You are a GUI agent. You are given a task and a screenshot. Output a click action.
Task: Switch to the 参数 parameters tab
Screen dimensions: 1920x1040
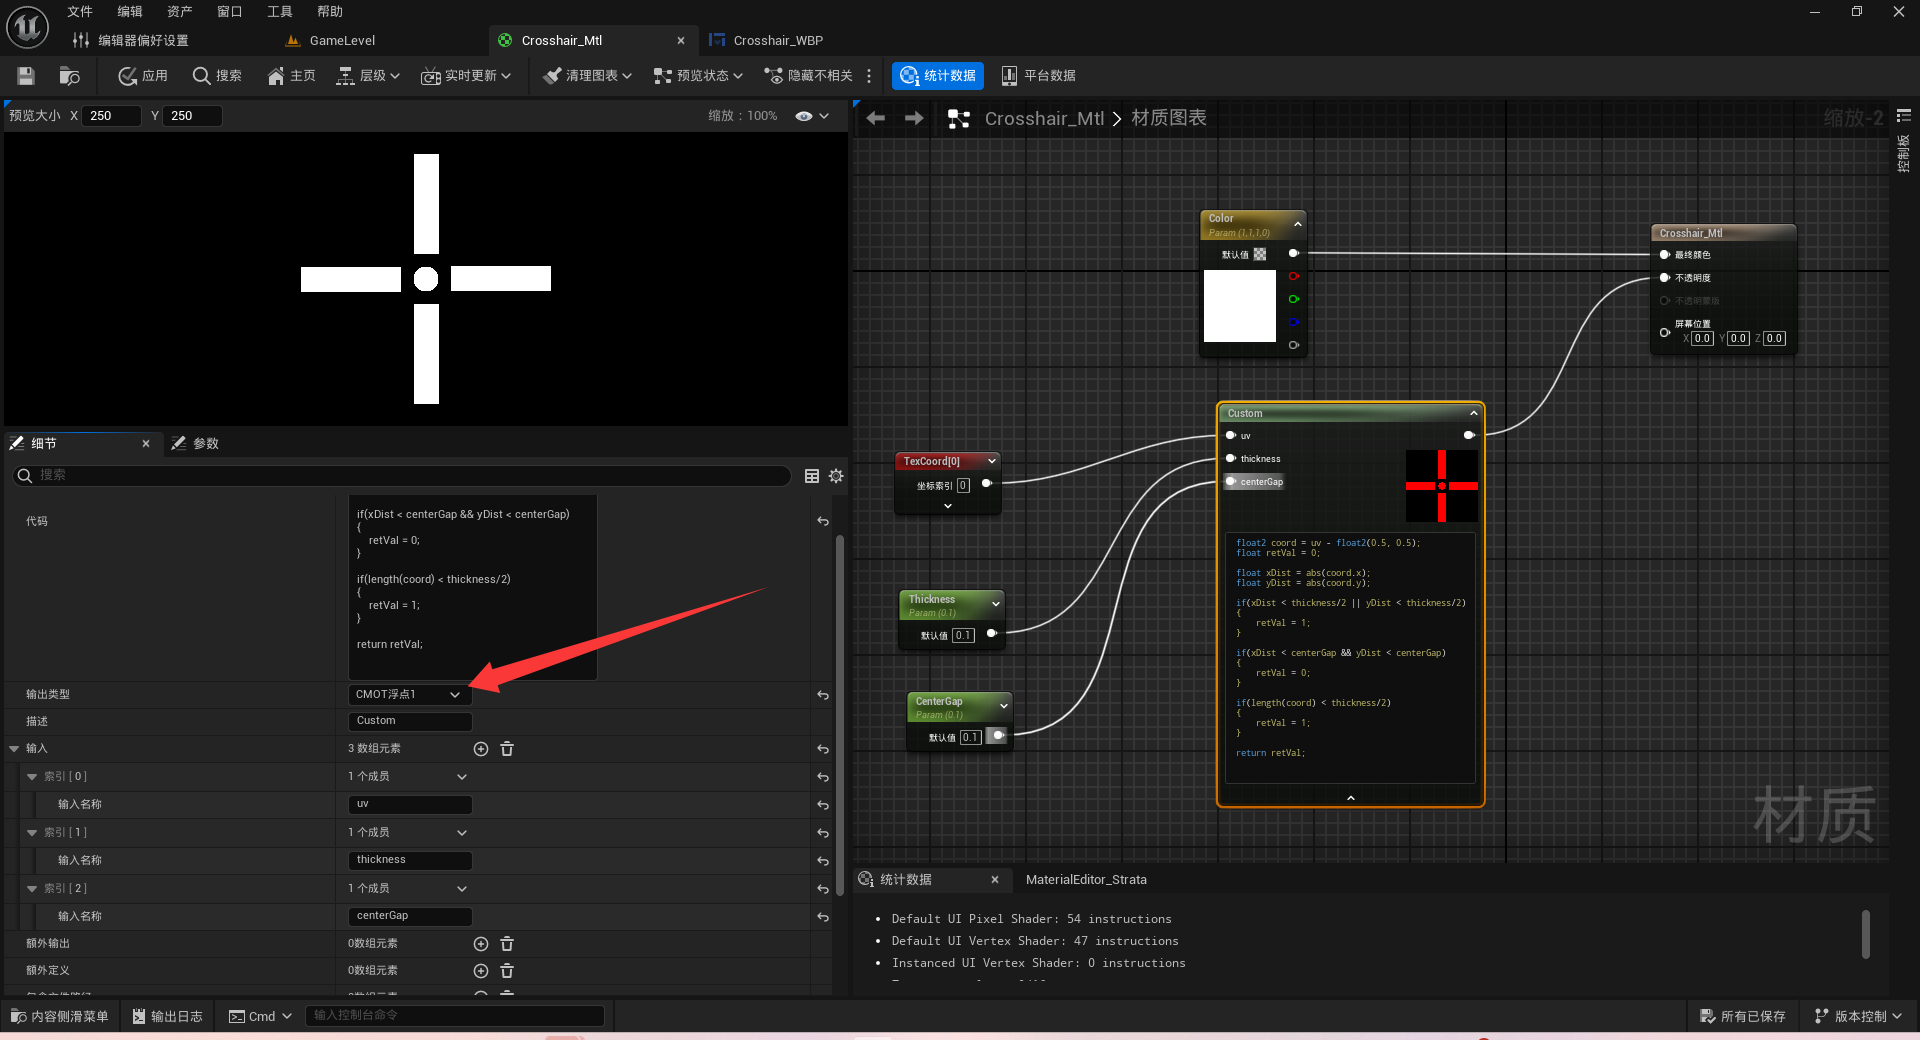(195, 443)
